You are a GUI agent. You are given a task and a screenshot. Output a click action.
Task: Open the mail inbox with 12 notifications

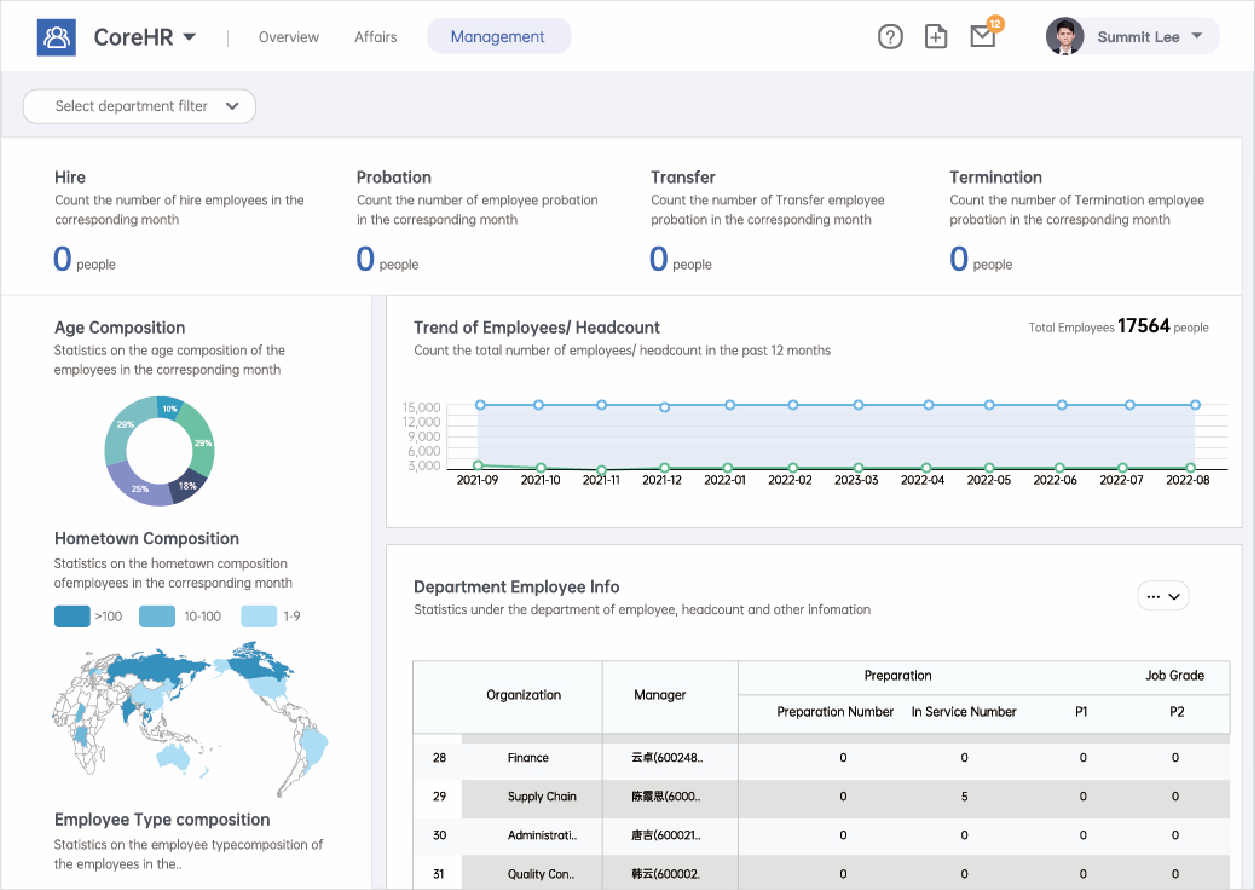(x=983, y=36)
